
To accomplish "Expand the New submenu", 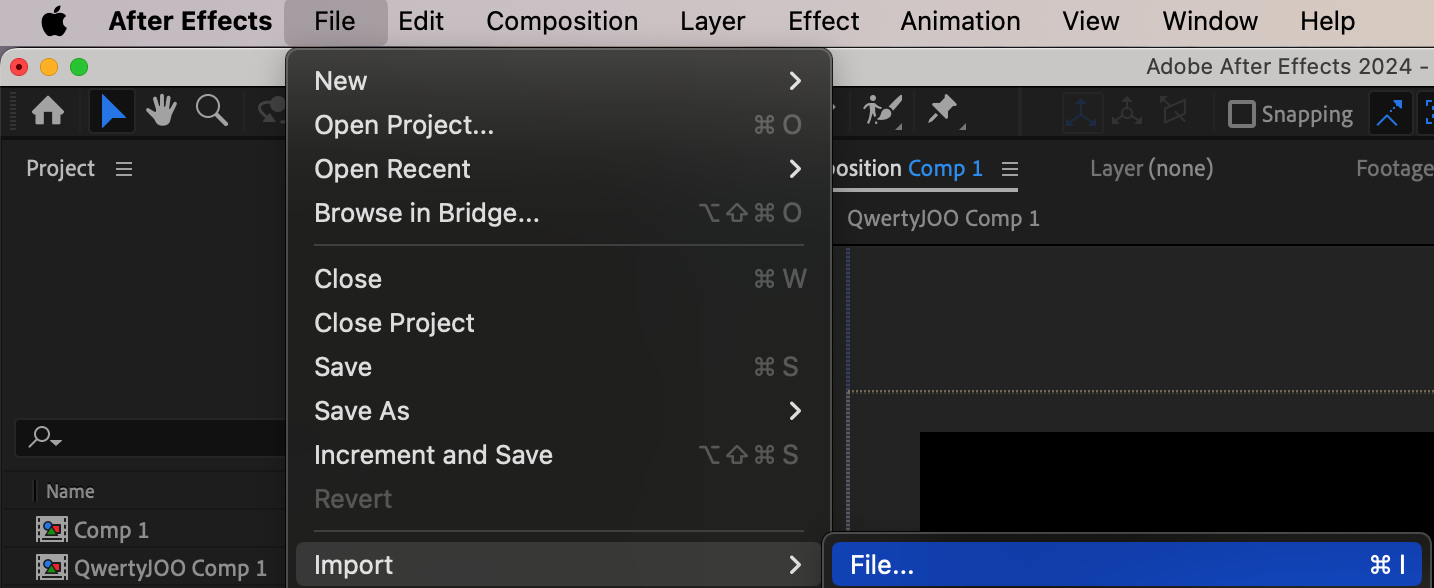I will point(558,81).
